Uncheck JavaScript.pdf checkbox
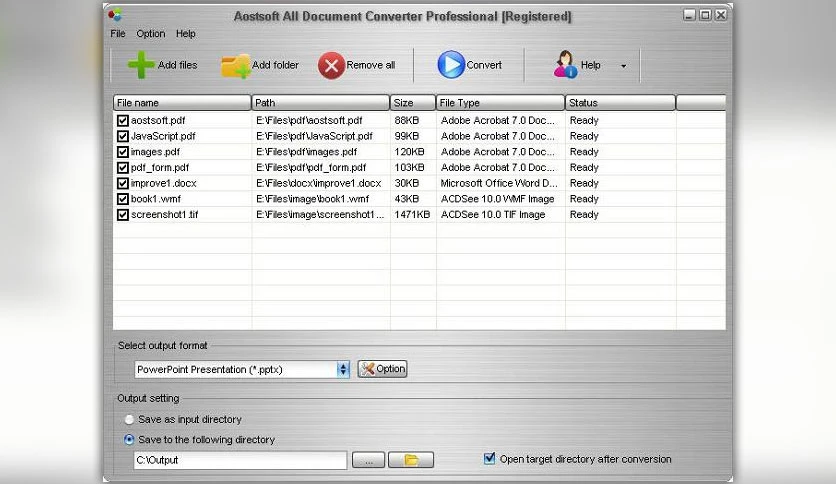This screenshot has height=484, width=836. click(123, 136)
